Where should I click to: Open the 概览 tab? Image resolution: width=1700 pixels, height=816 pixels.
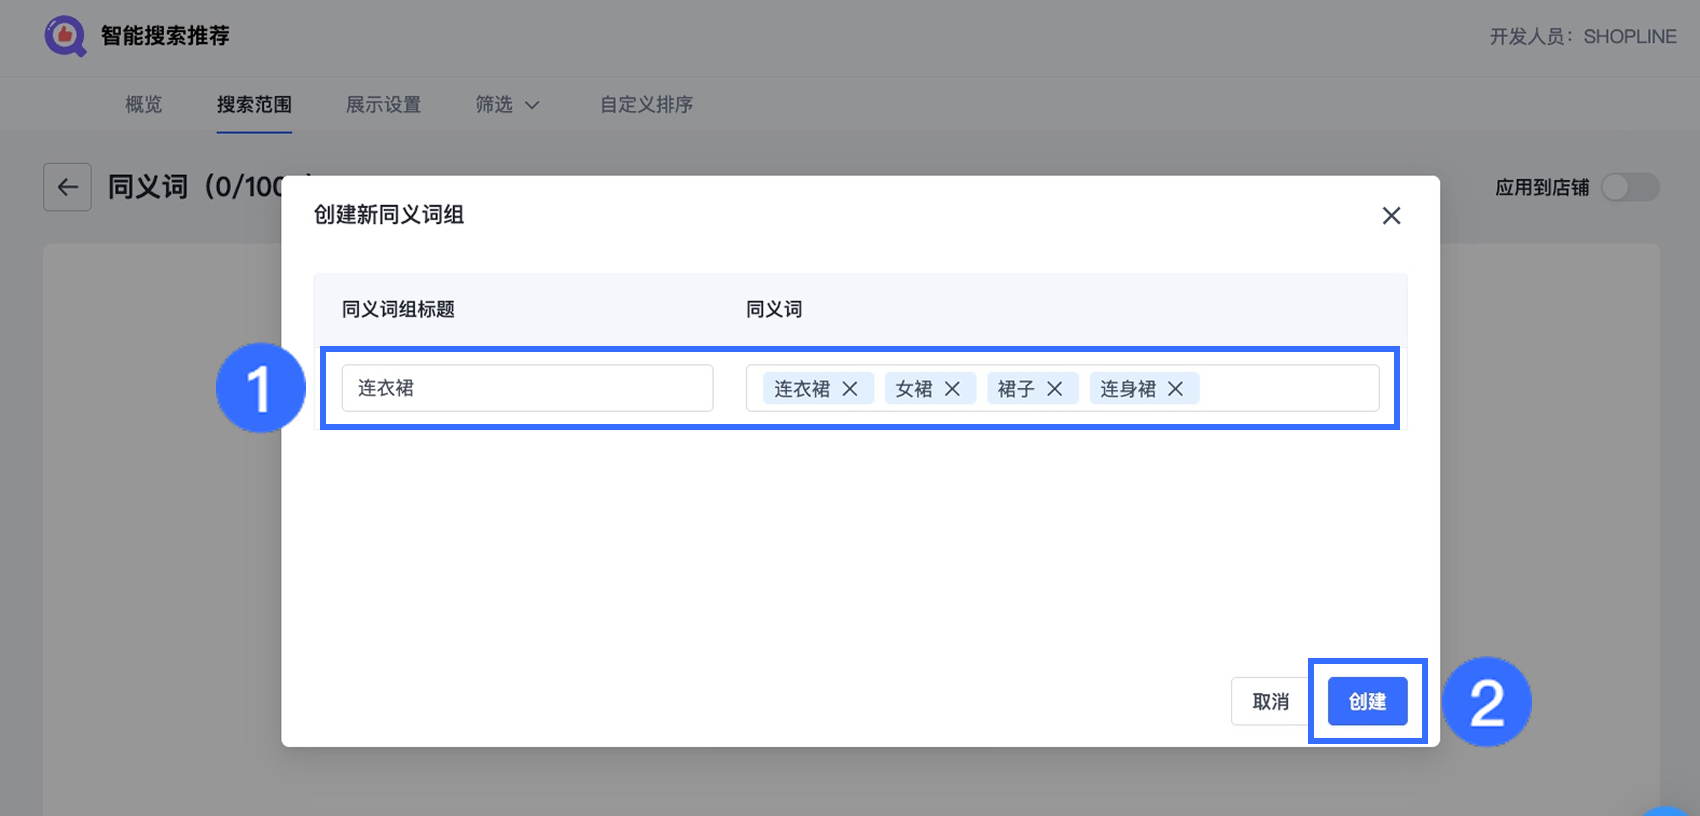143,105
